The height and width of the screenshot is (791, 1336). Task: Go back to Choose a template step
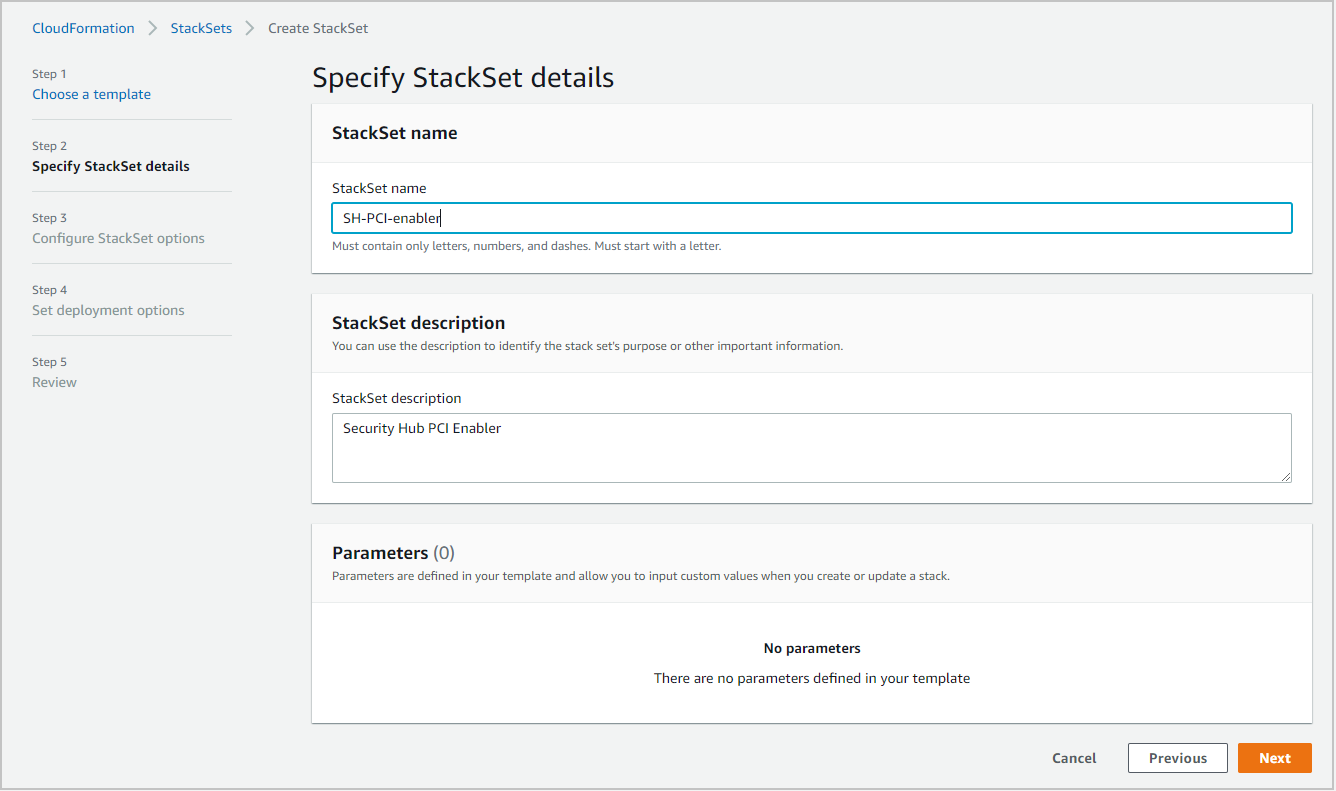[91, 94]
